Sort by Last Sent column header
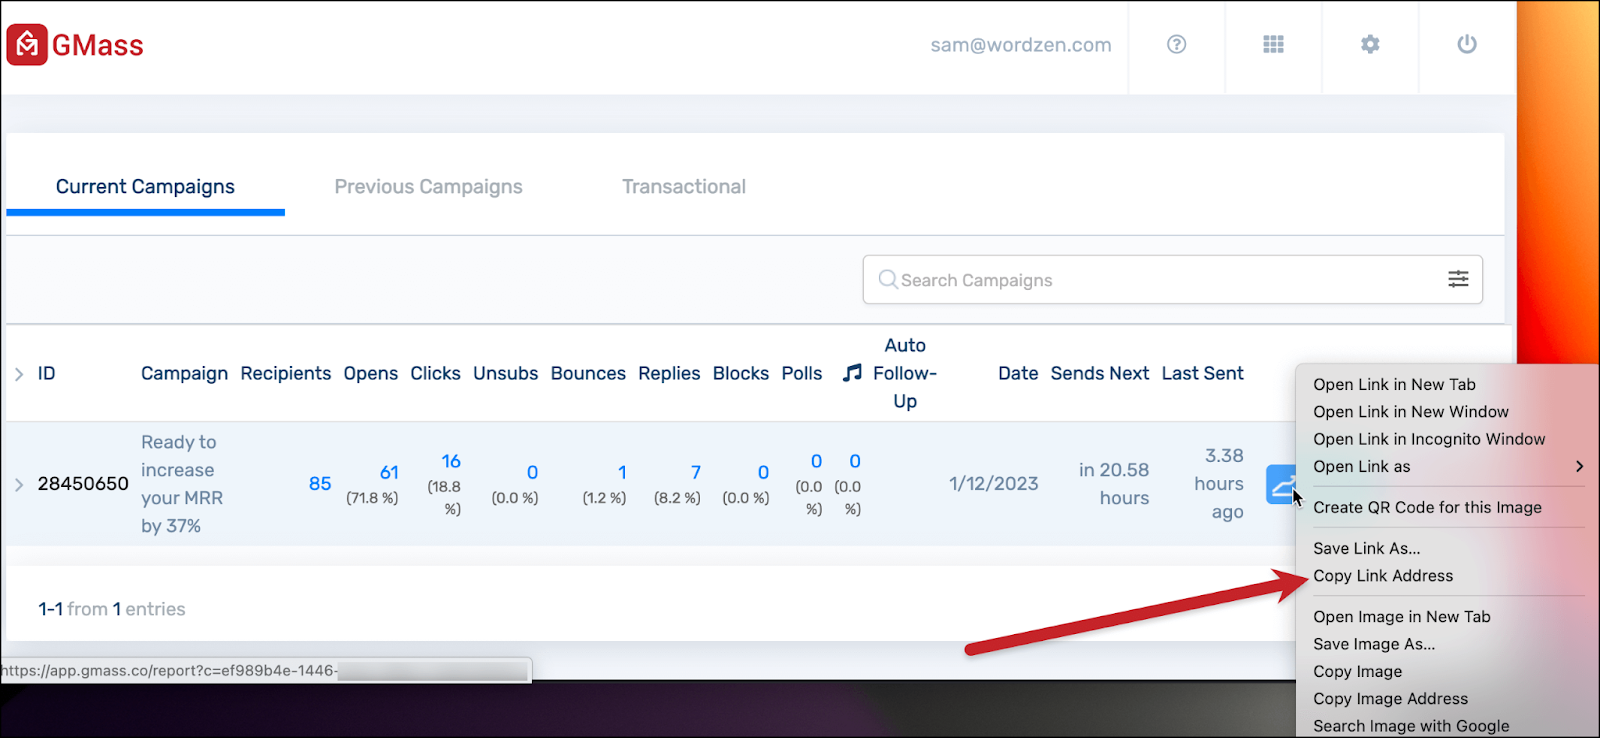Viewport: 1600px width, 738px height. [x=1203, y=373]
